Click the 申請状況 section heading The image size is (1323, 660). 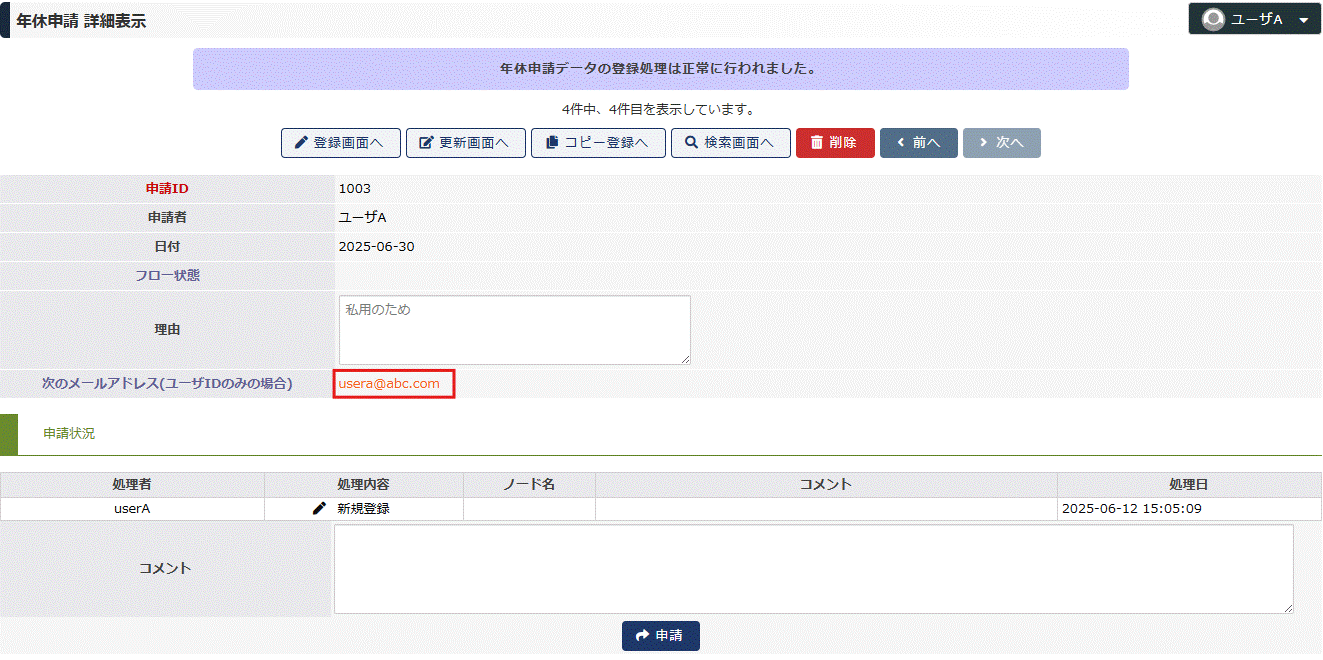(x=70, y=434)
